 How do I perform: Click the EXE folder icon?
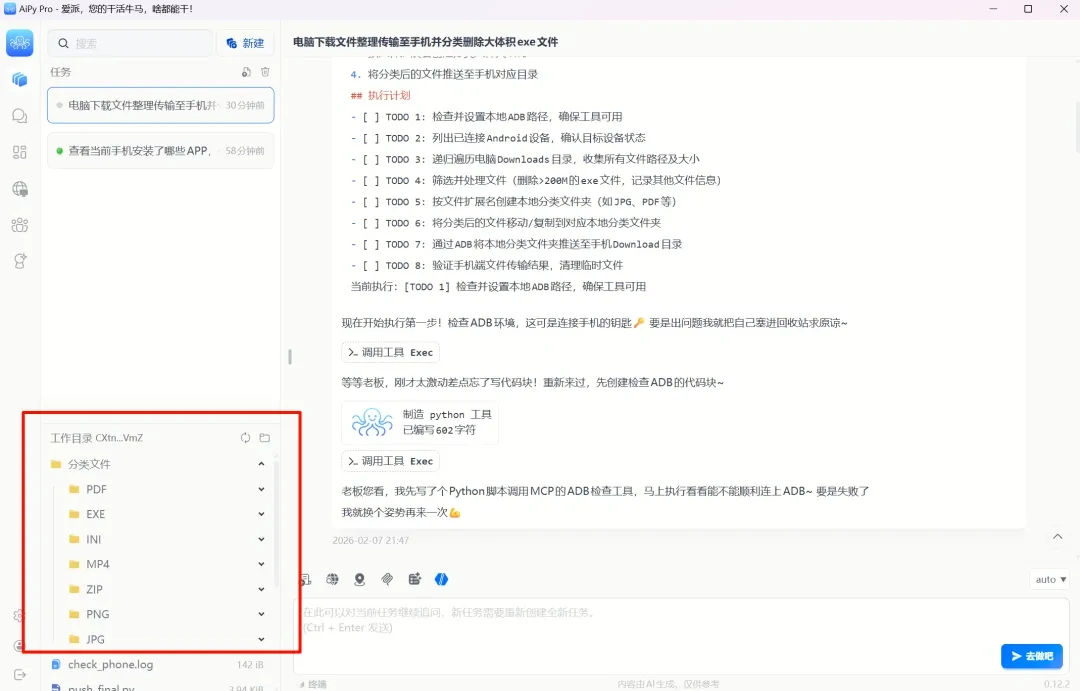74,514
